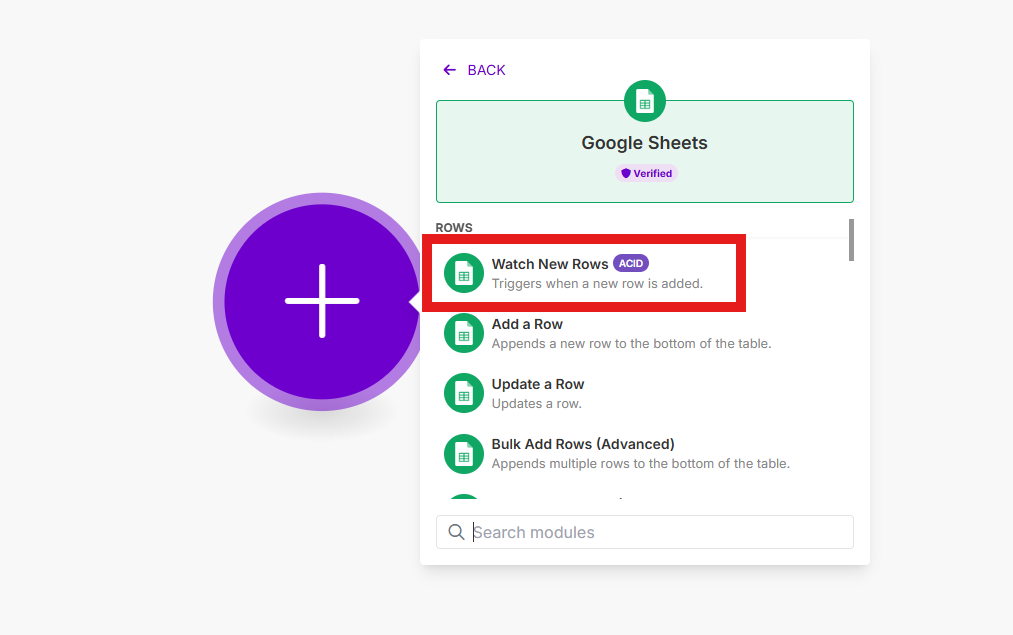Click the ACID tag on Watch New Rows
This screenshot has height=635, width=1013.
[x=631, y=264]
